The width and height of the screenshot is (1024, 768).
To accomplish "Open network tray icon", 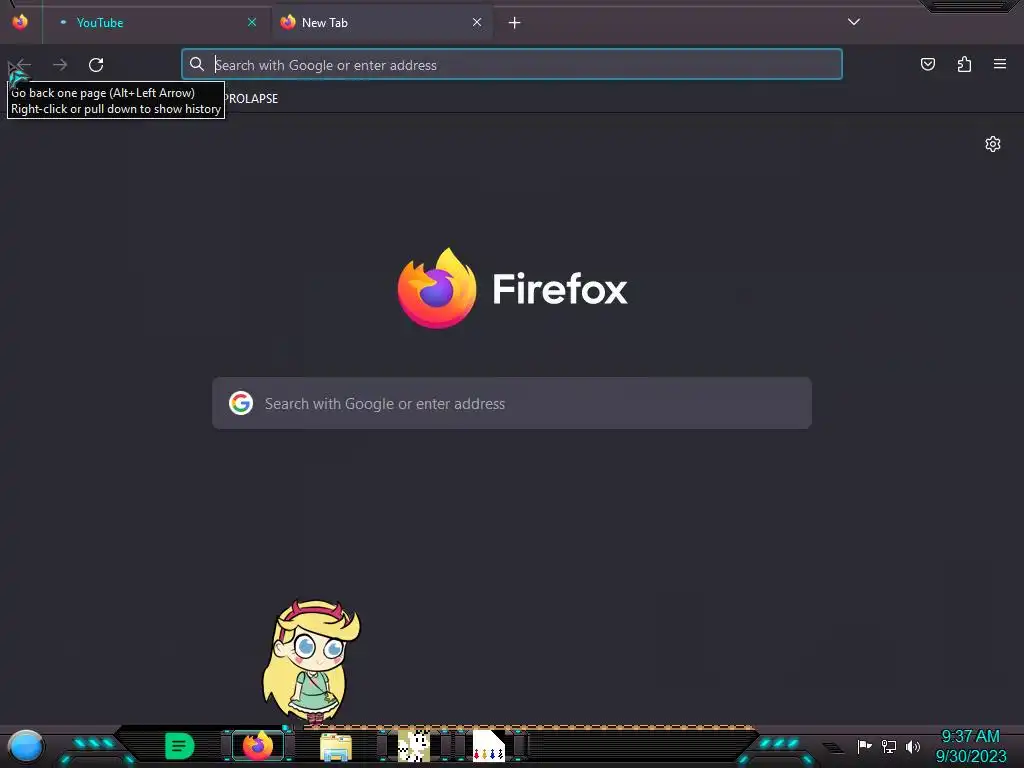I will click(x=889, y=746).
